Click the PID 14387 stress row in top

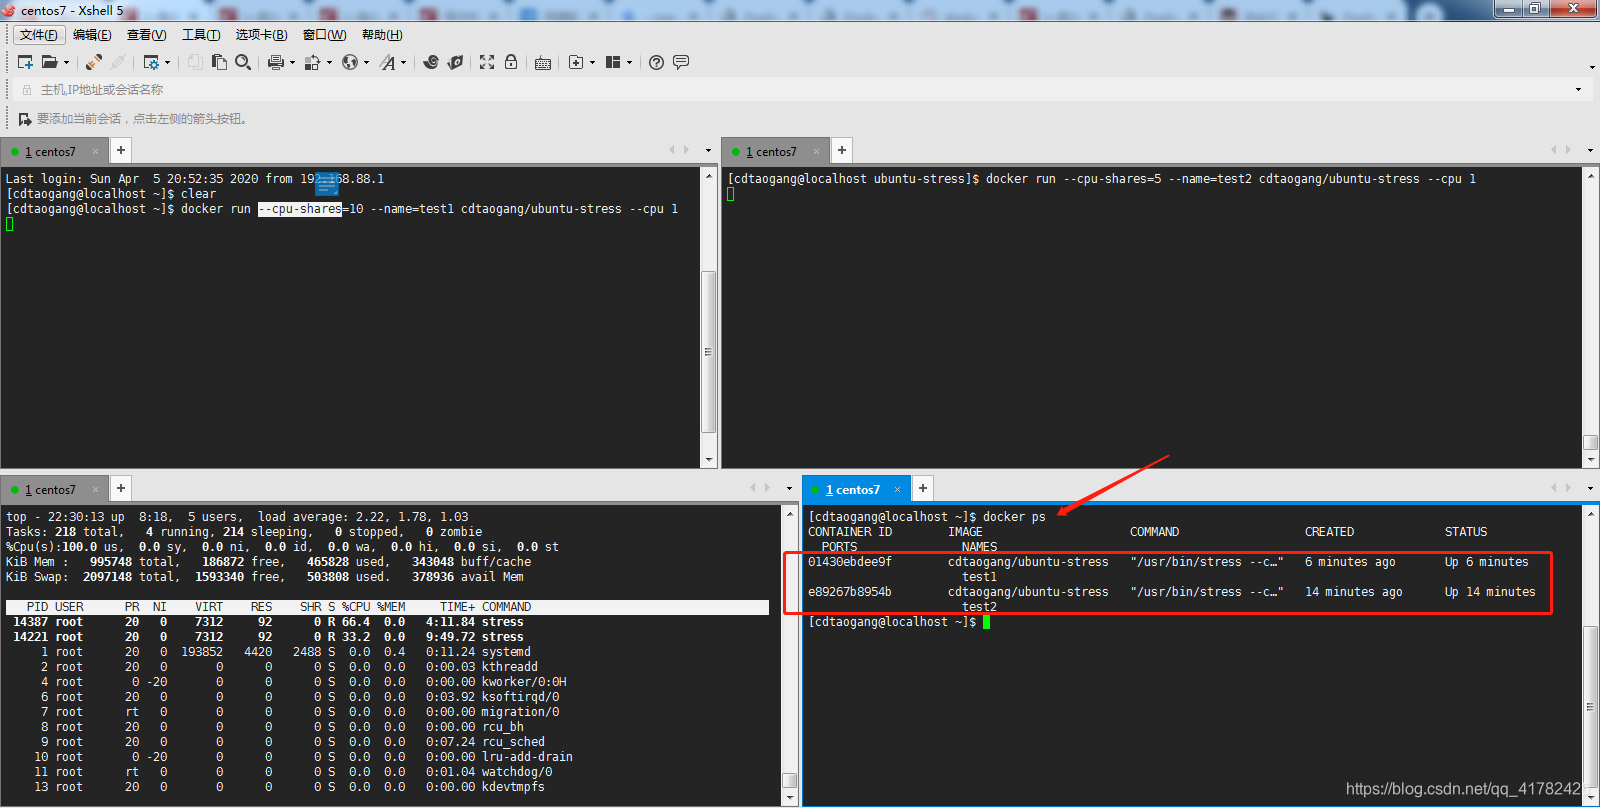point(387,622)
